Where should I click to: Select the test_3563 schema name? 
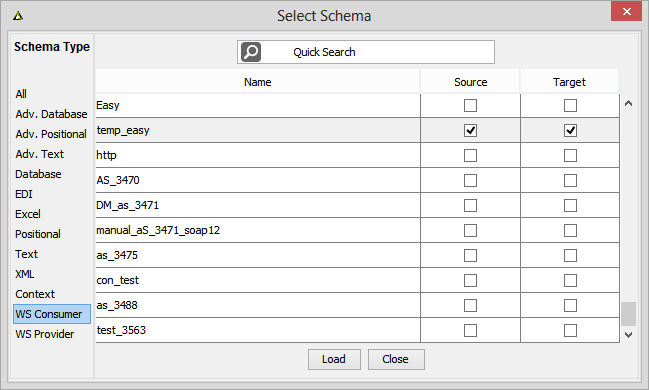(121, 330)
